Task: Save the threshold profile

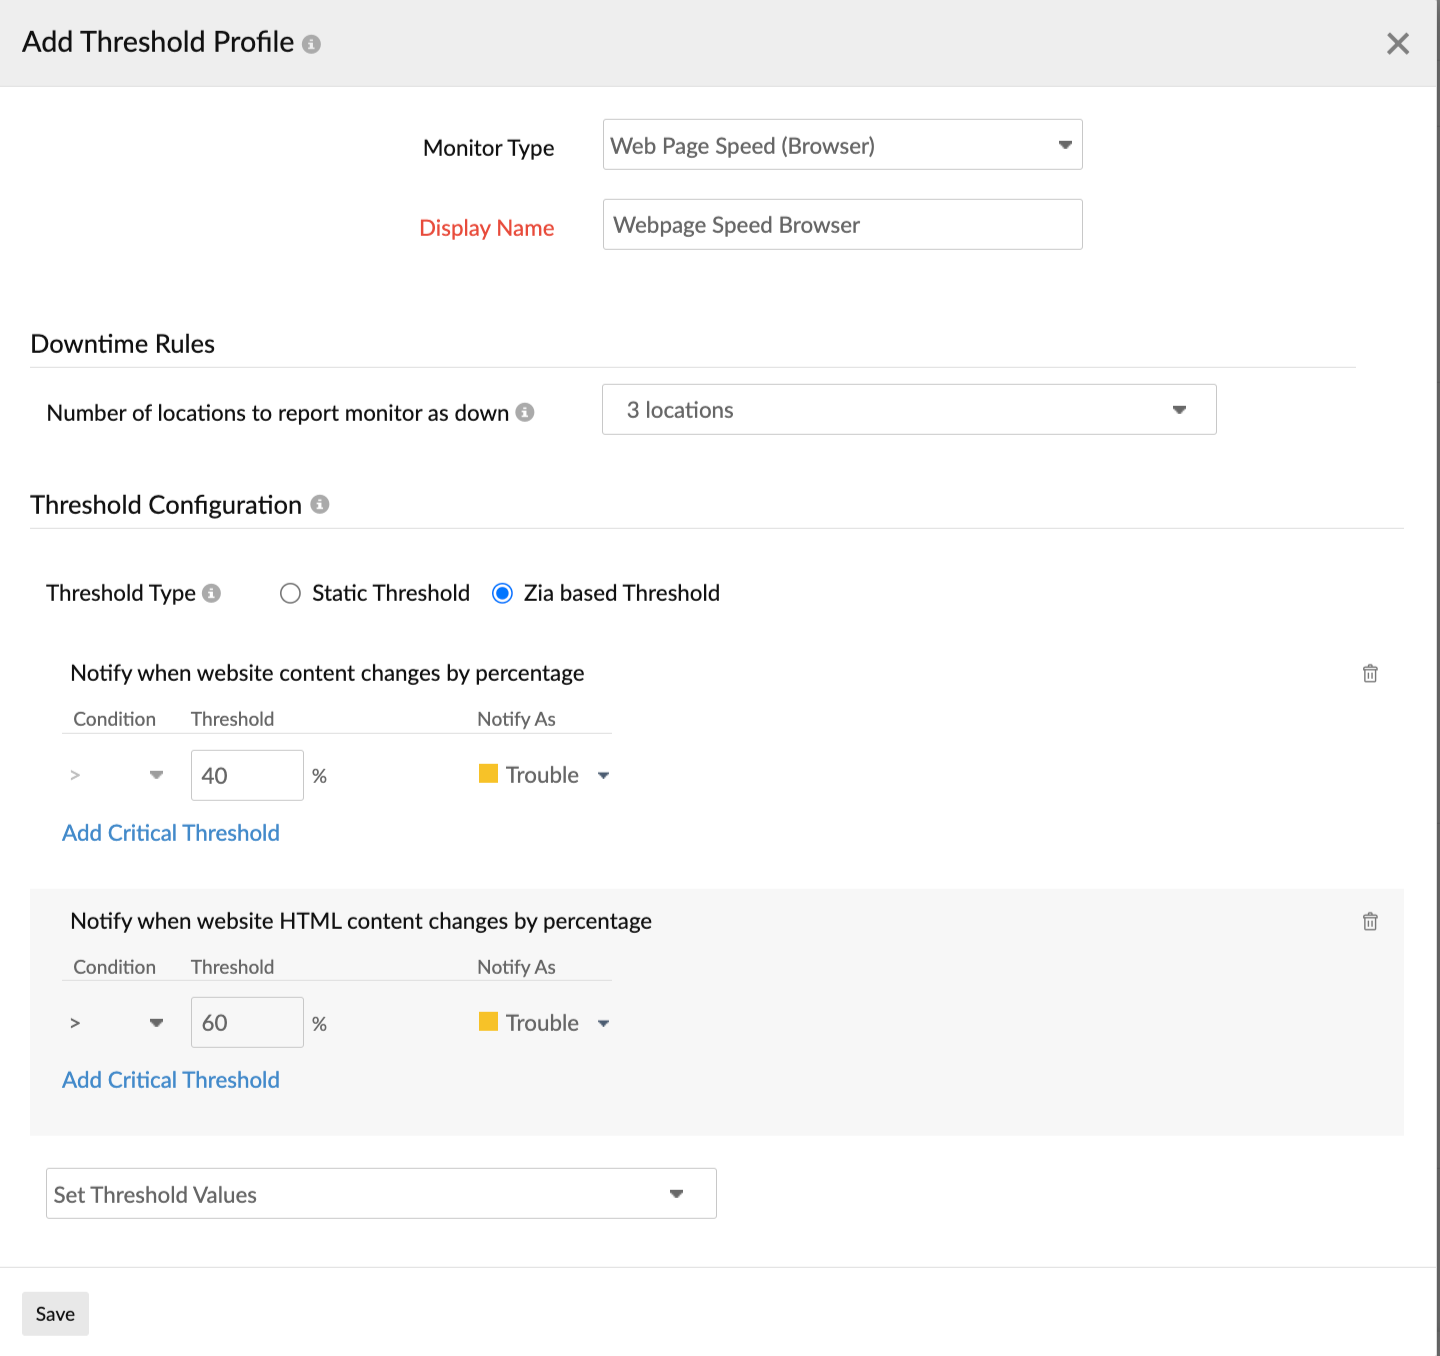Action: [x=55, y=1313]
